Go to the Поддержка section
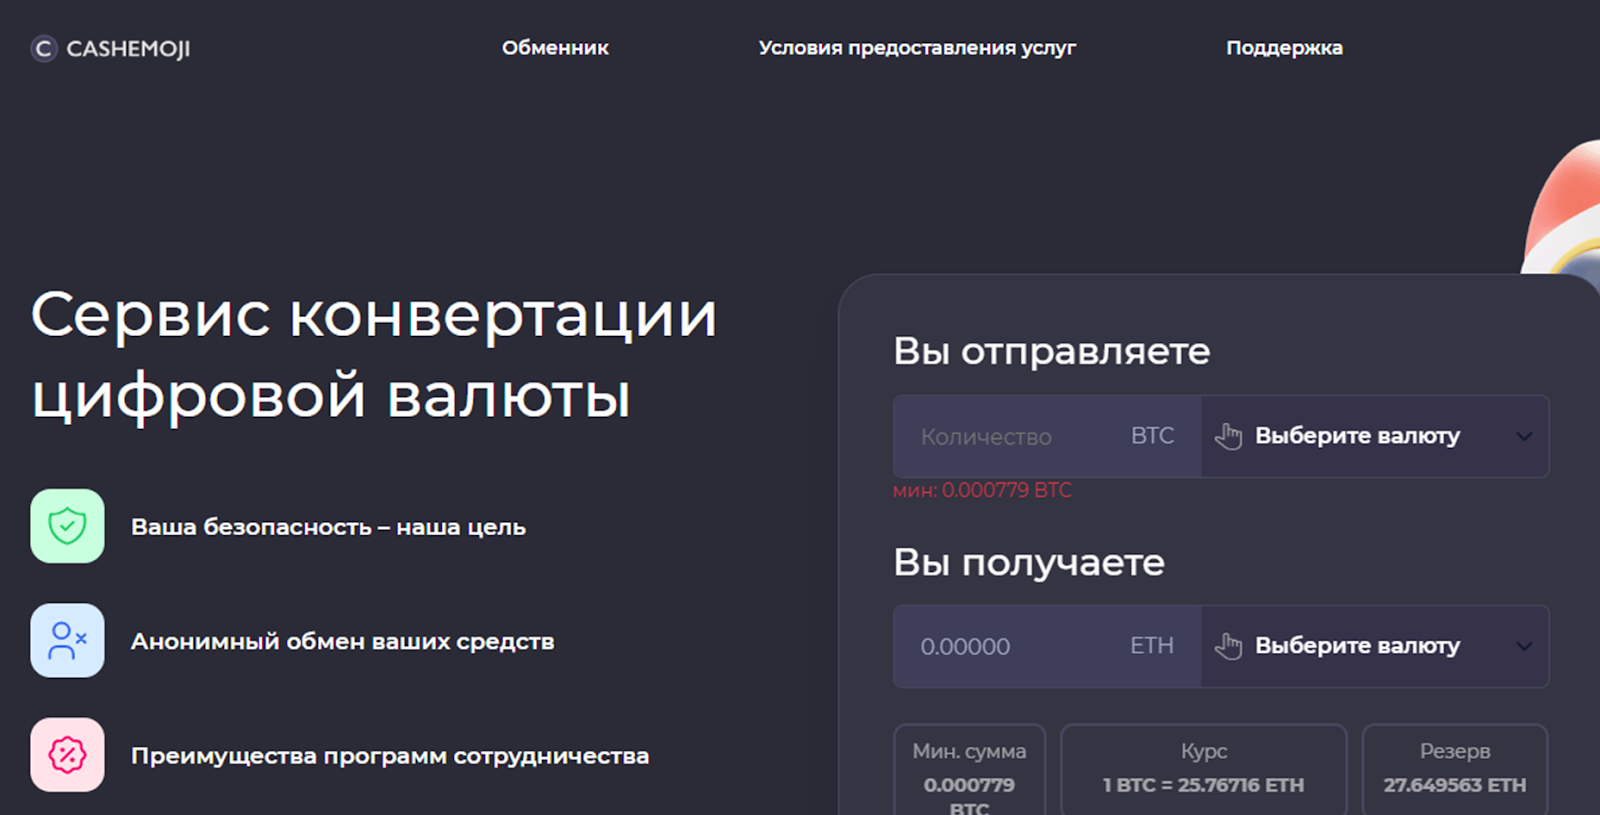Viewport: 1600px width, 815px height. click(1284, 48)
